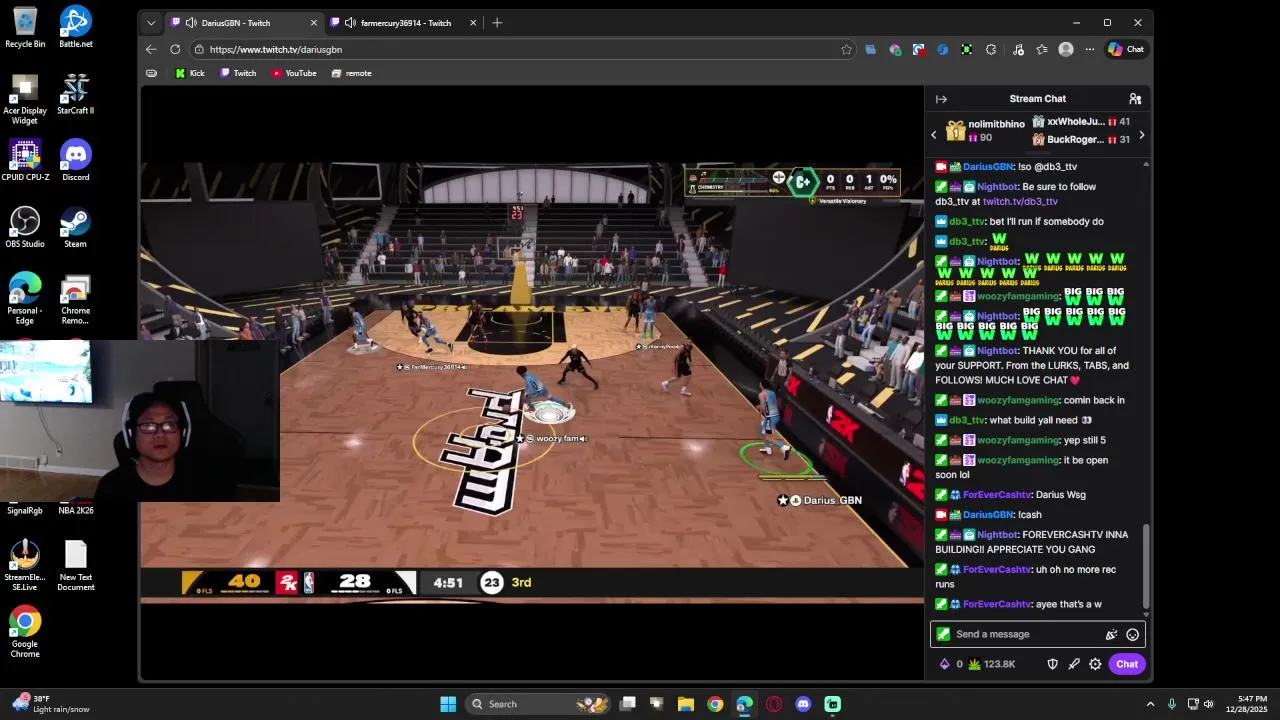
Task: Open the chat community users list
Action: pos(1135,99)
